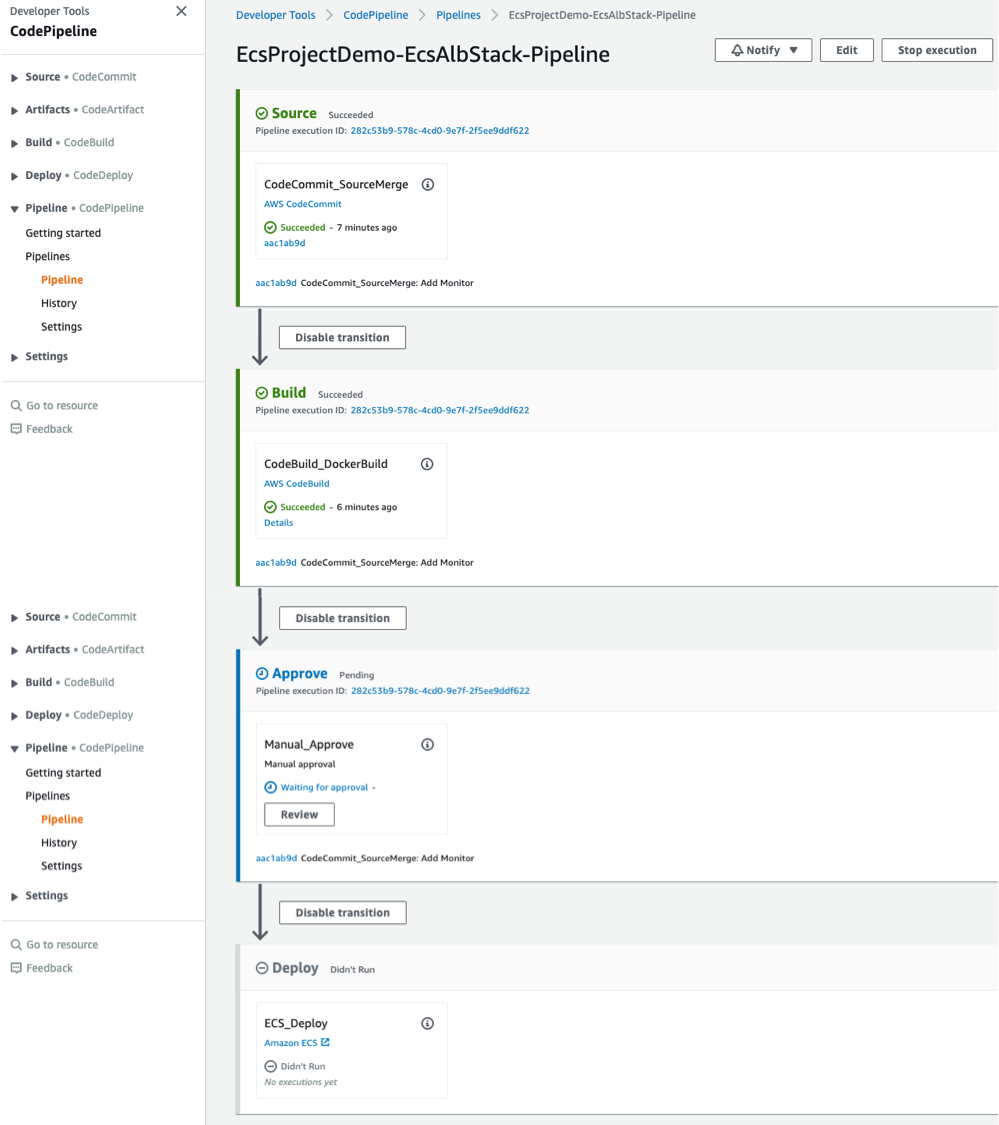999x1125 pixels.
Task: Open the Notify dropdown menu
Action: click(x=763, y=50)
